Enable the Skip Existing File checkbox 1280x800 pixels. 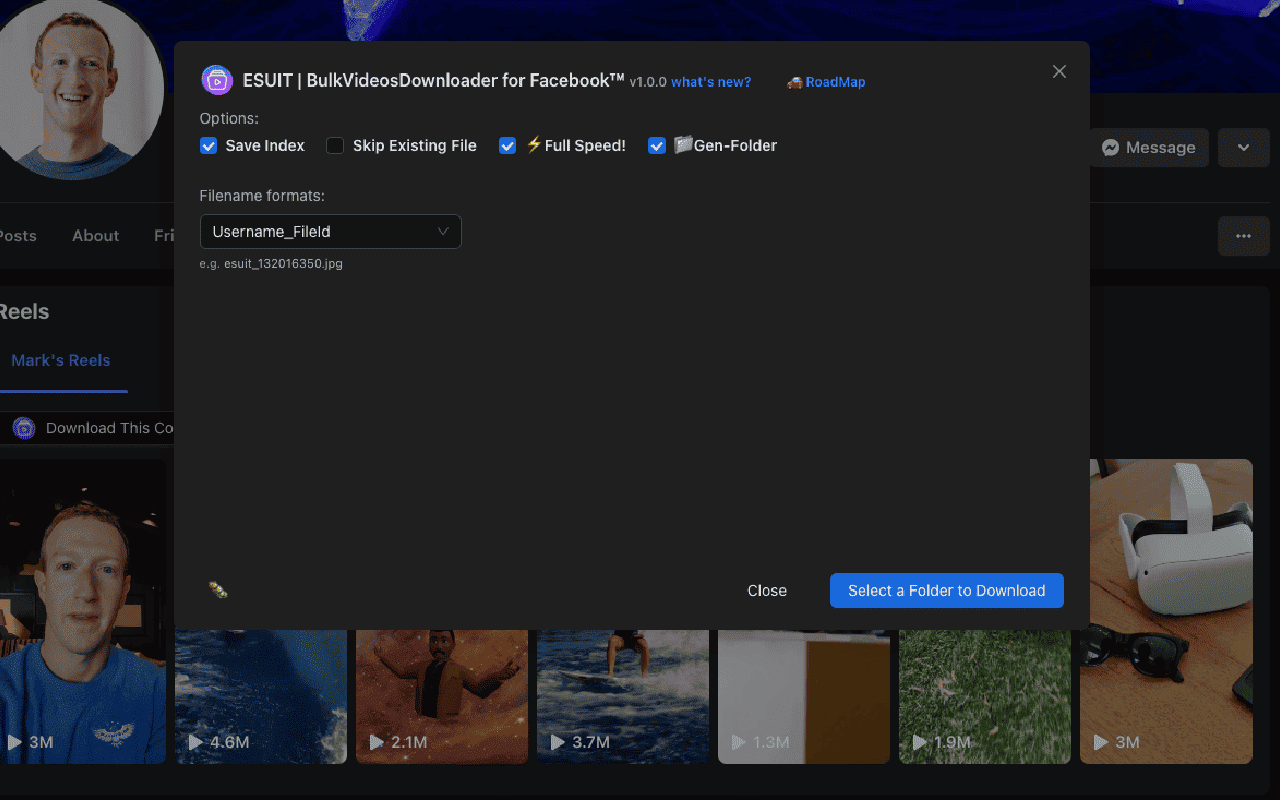click(335, 146)
